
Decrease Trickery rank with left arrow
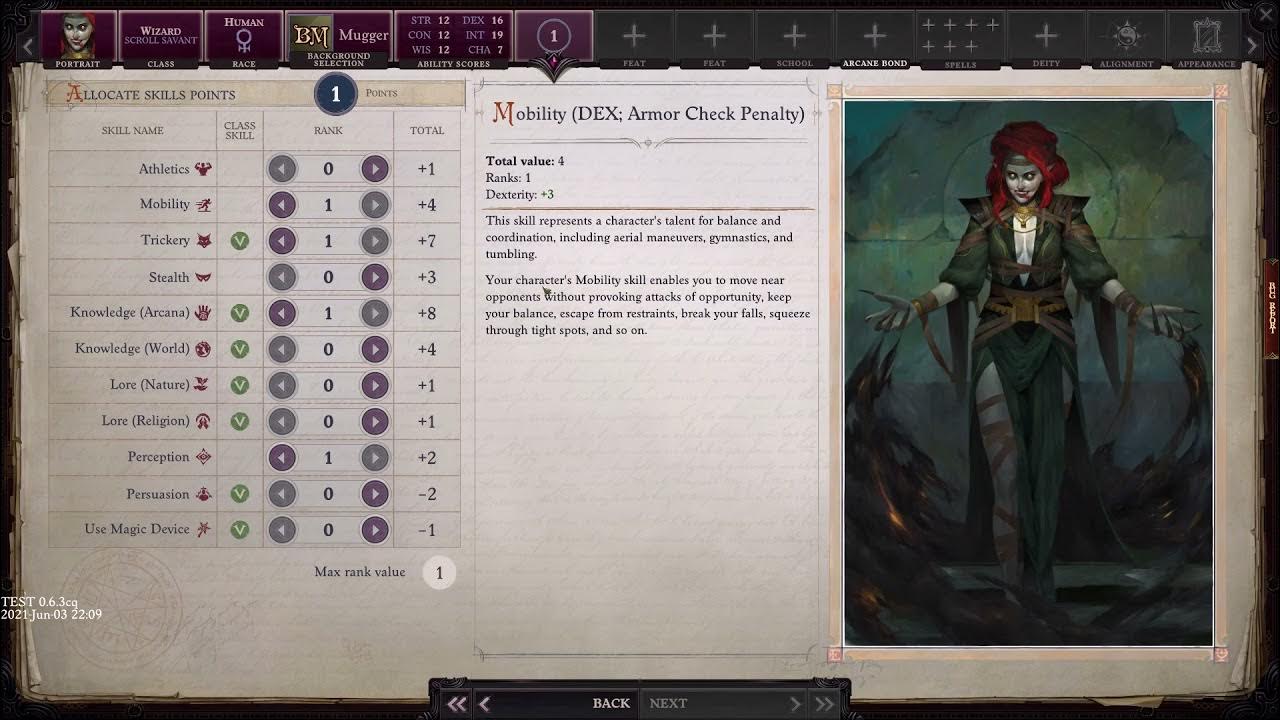pos(282,241)
